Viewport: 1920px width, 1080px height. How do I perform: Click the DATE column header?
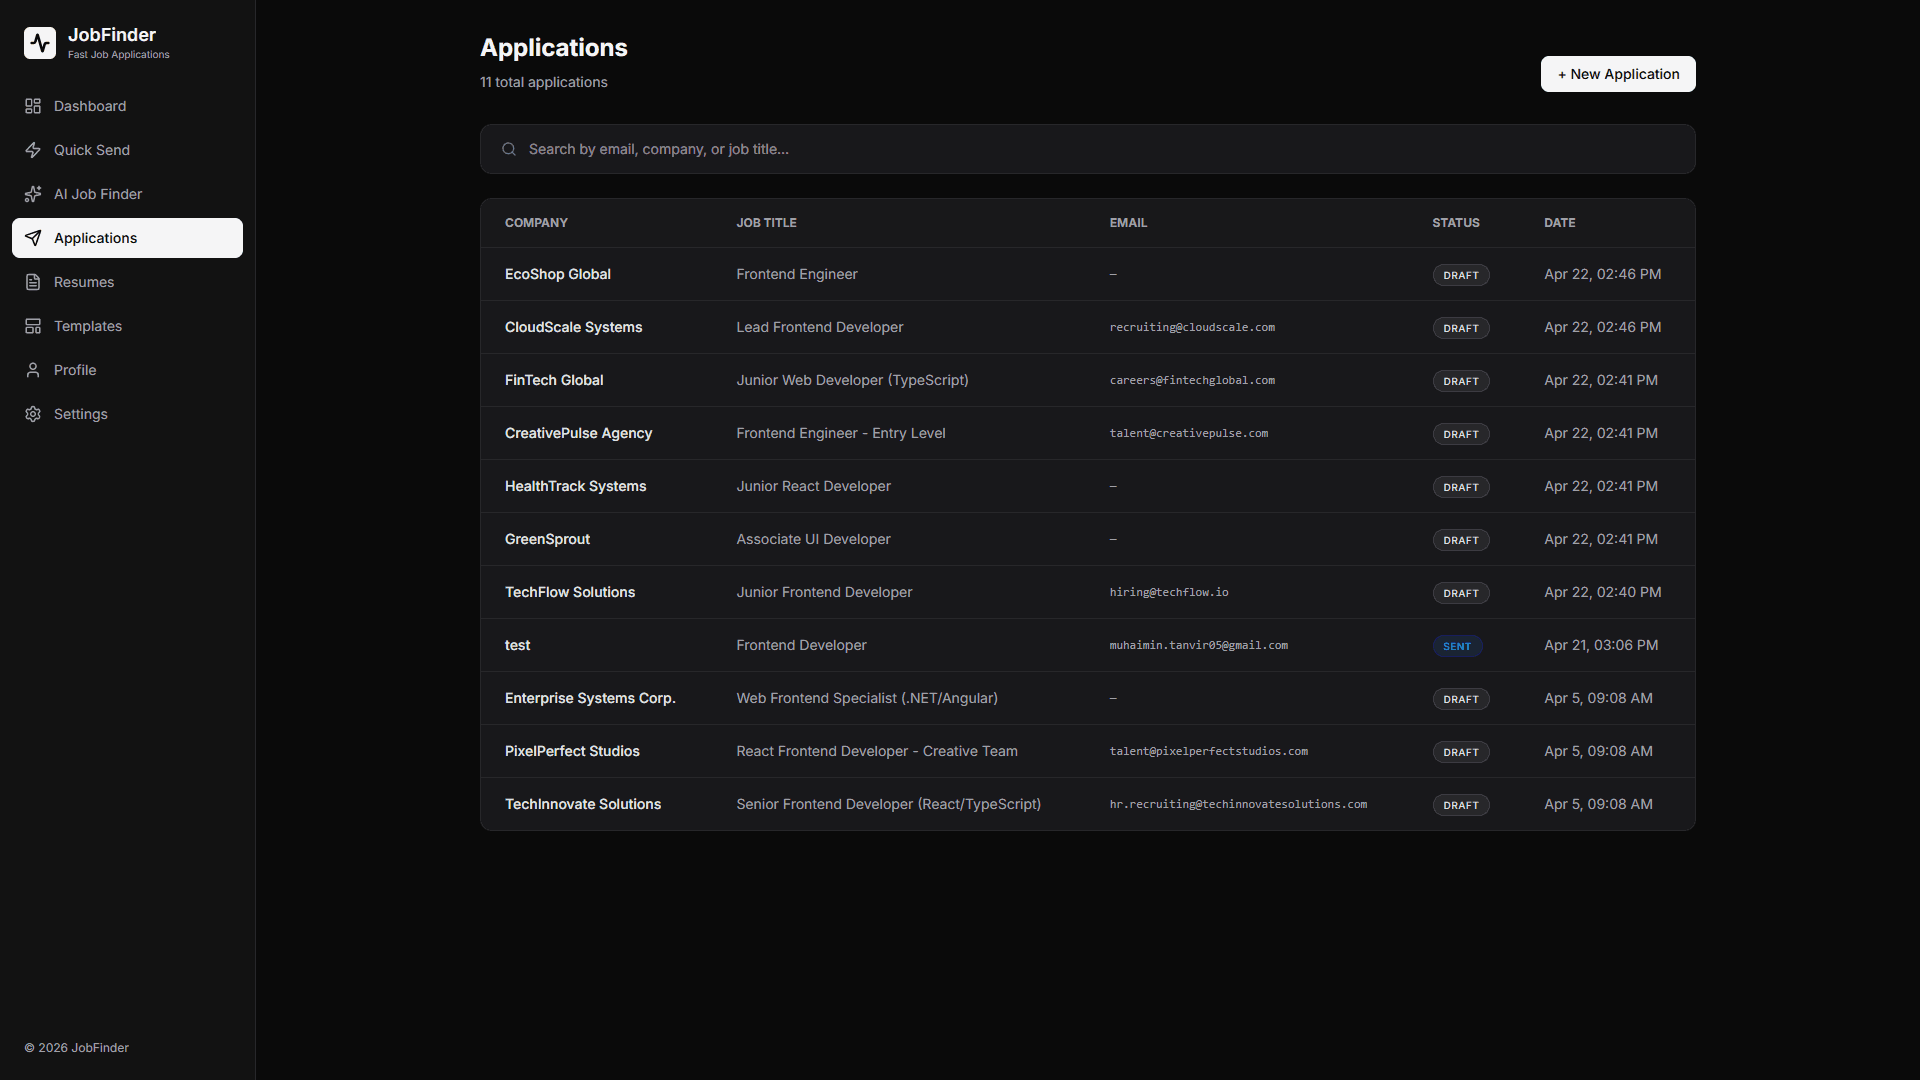(x=1560, y=223)
